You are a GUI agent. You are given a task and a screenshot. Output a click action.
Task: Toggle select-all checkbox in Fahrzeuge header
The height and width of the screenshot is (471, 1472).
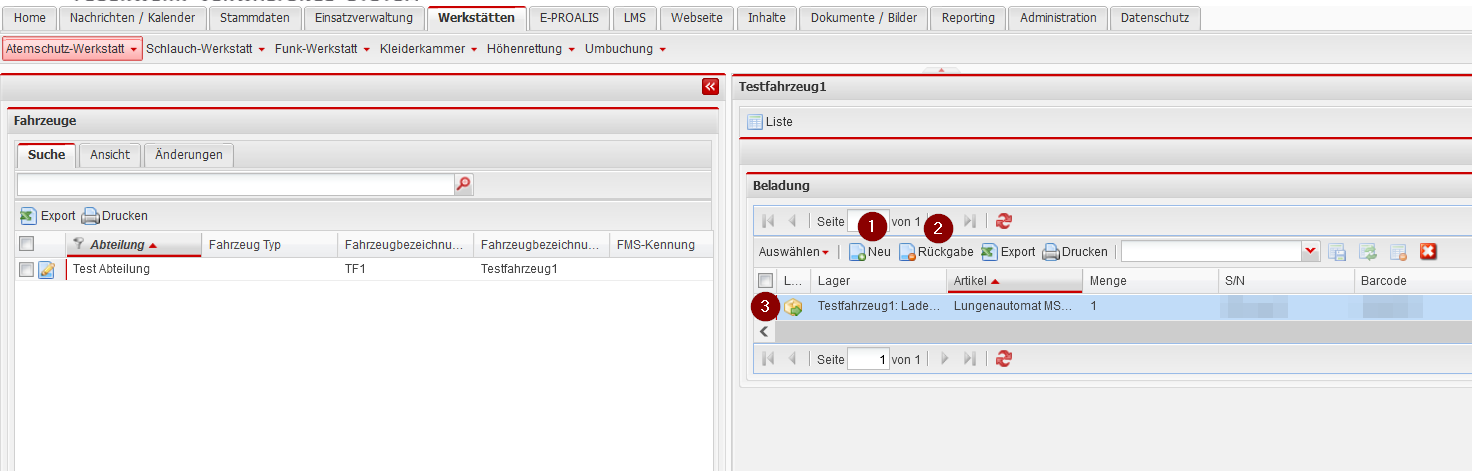click(x=27, y=244)
